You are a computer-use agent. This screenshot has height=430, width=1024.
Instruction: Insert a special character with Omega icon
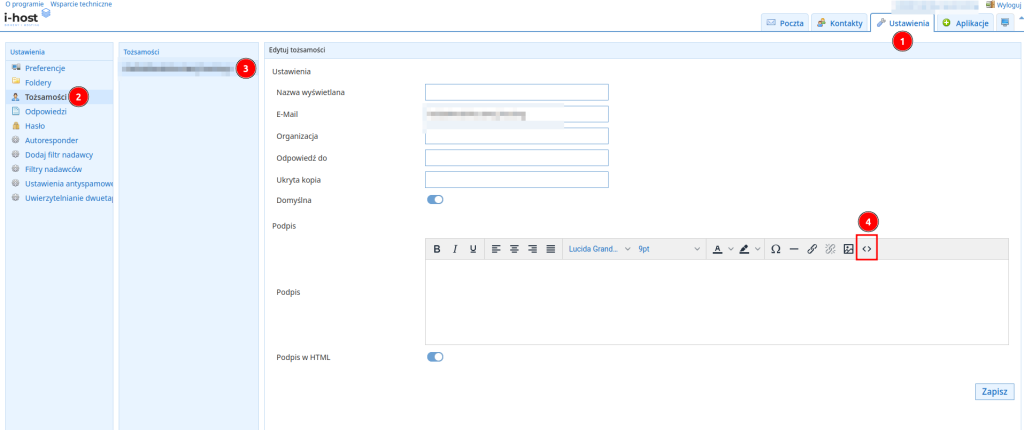pos(775,249)
